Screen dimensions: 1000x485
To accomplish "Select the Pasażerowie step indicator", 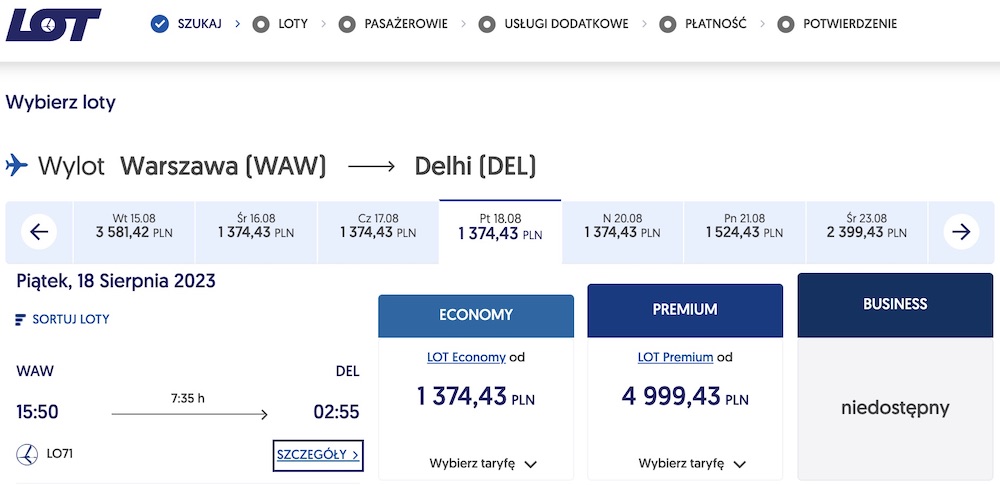I will 393,24.
